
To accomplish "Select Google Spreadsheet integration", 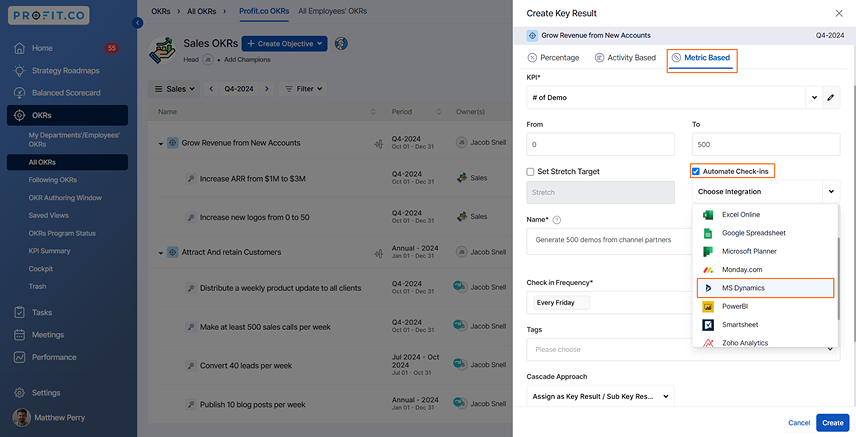I will (x=765, y=233).
